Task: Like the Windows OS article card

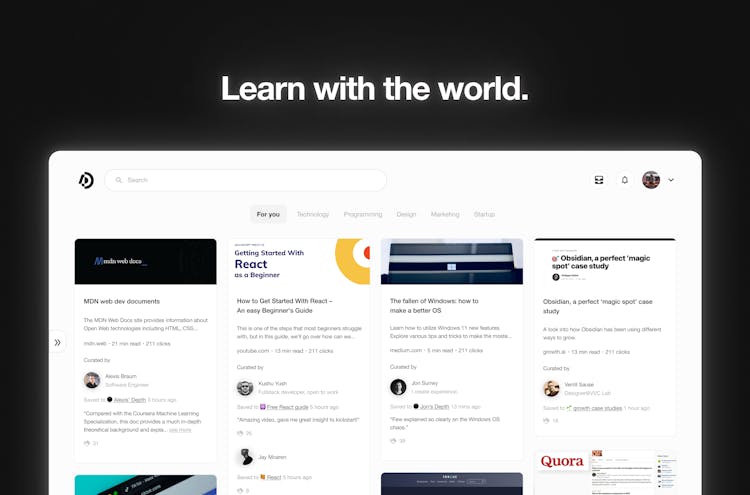Action: click(393, 440)
